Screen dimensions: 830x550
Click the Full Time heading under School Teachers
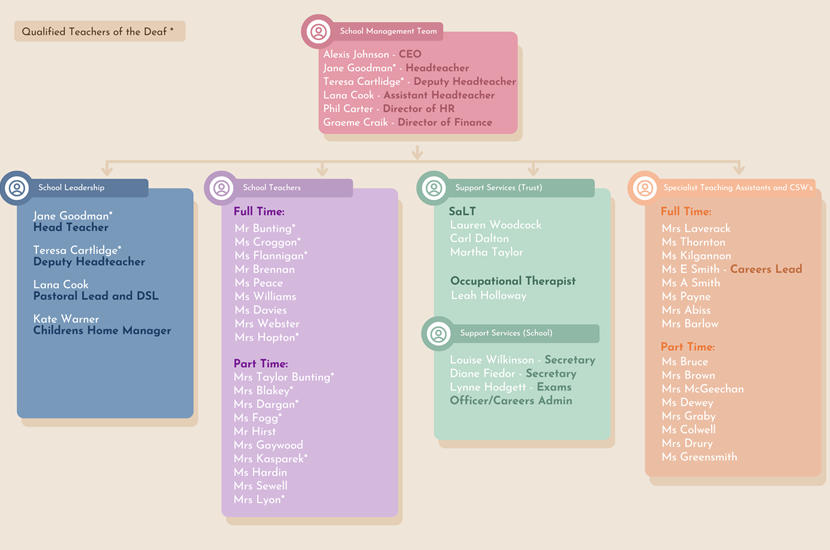pyautogui.click(x=259, y=212)
